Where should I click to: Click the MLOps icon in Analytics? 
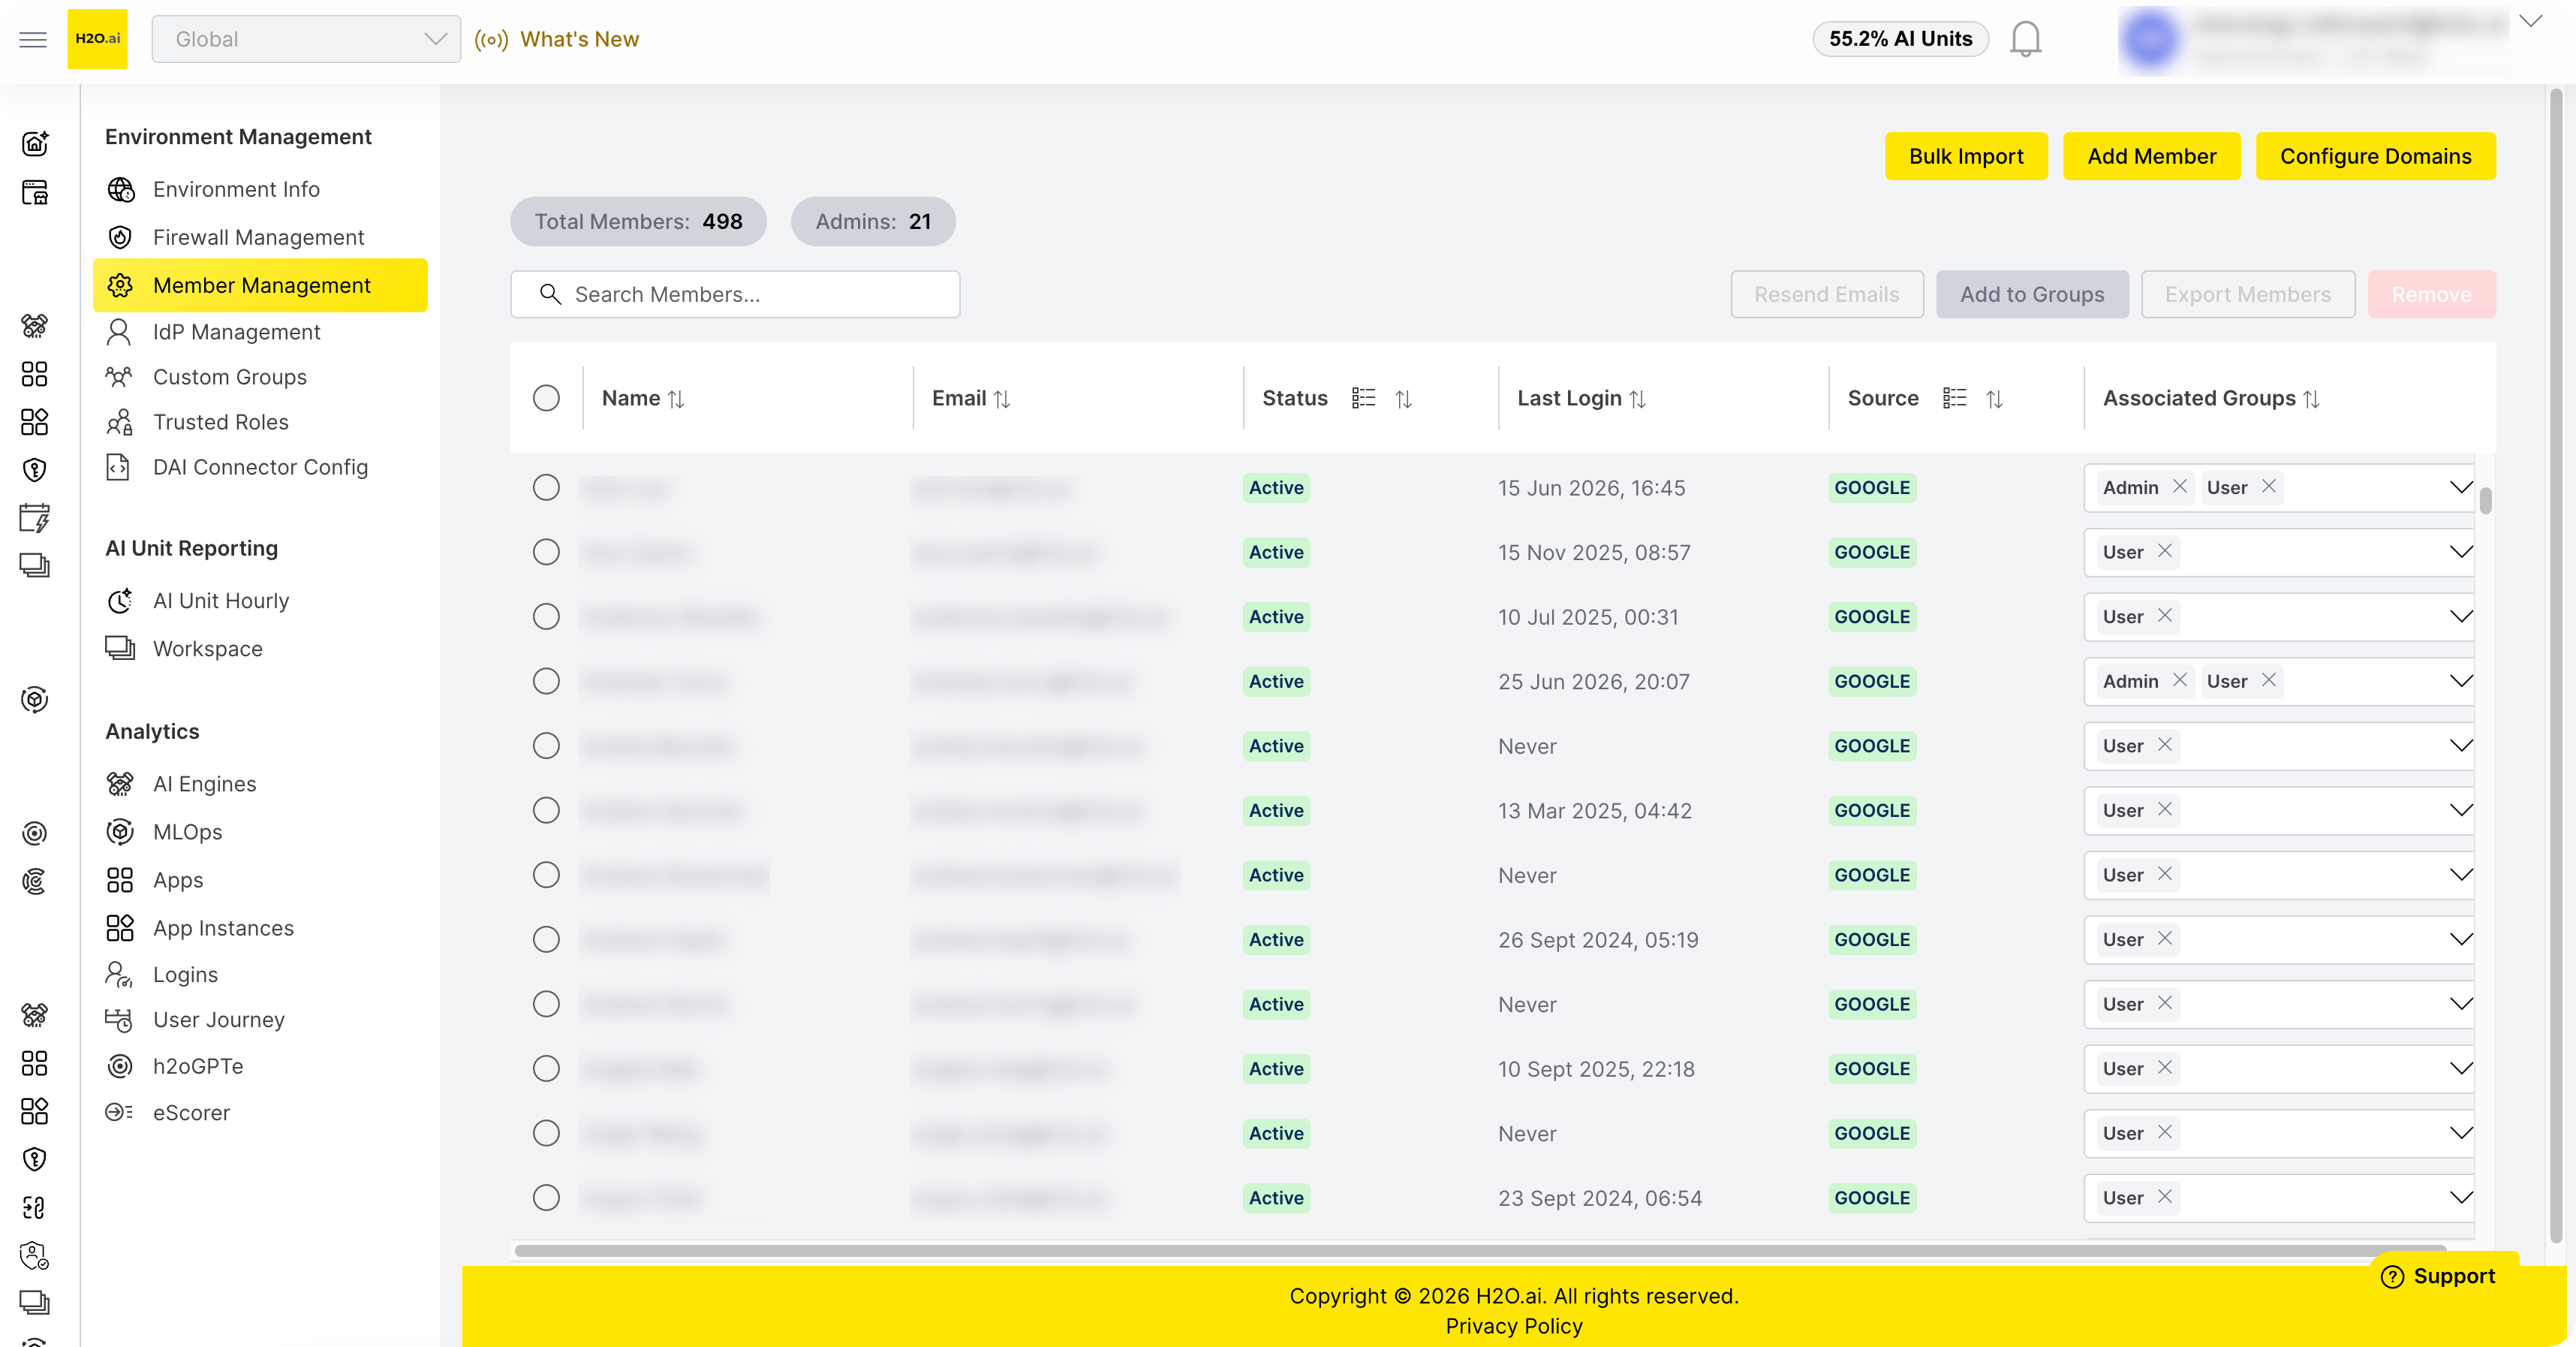[x=120, y=832]
